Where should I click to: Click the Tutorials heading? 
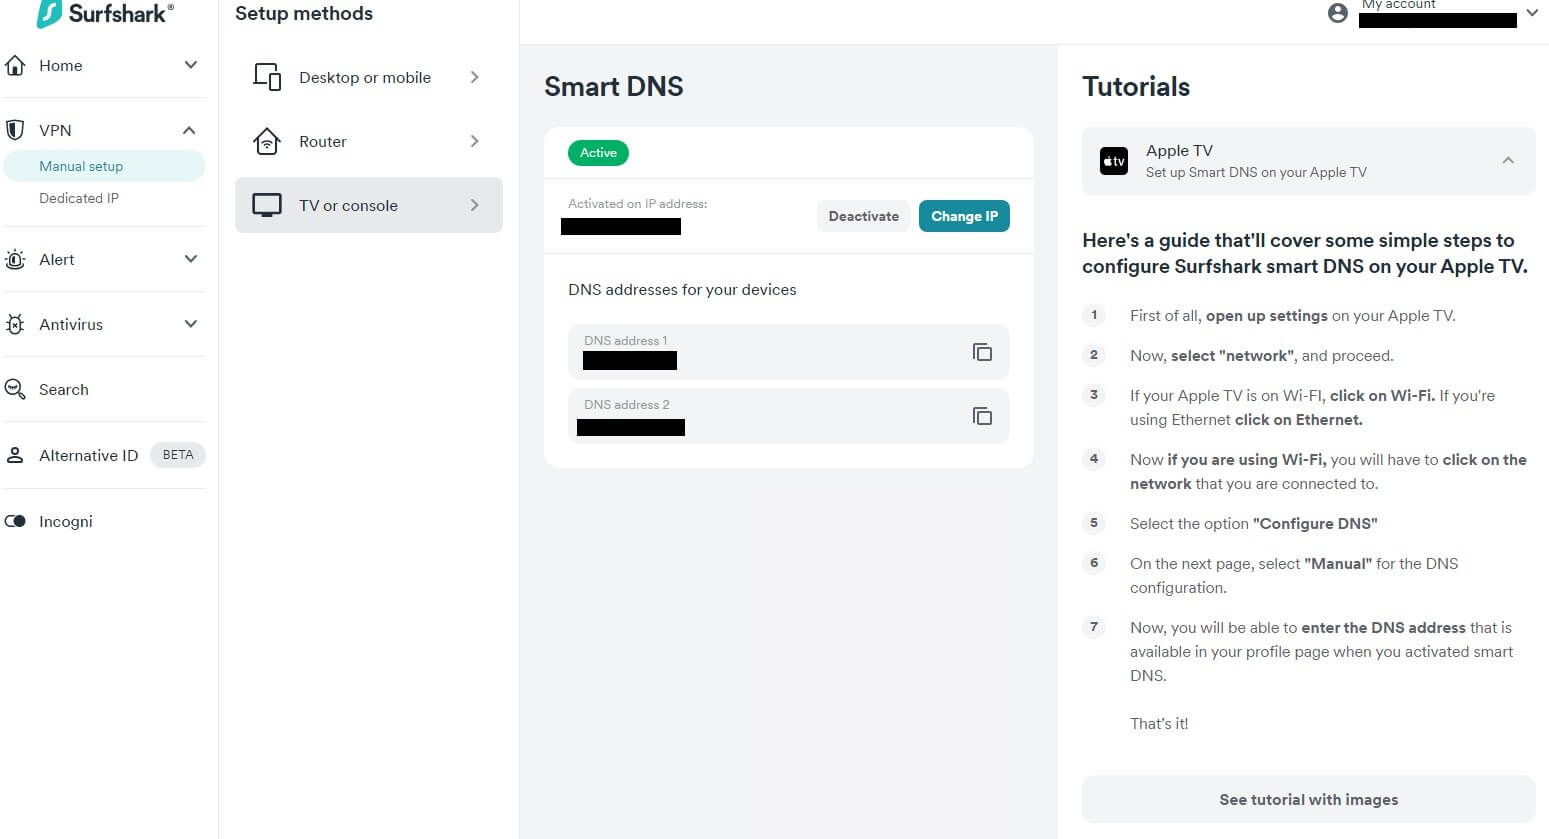click(1136, 86)
